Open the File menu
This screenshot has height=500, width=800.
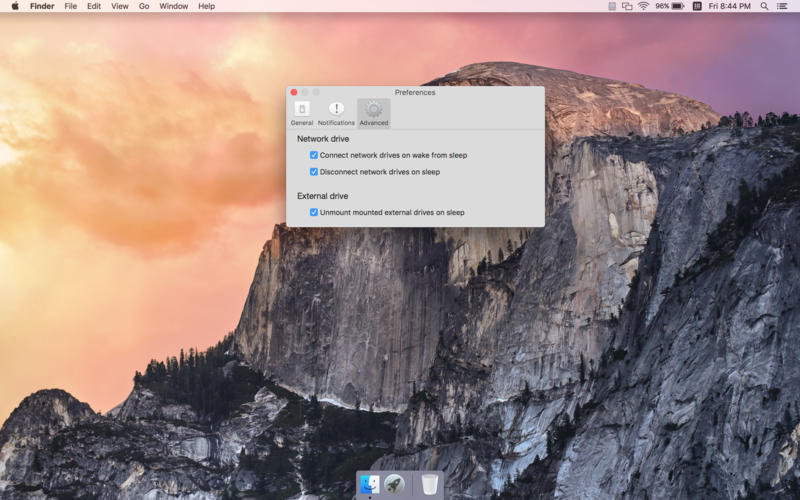[x=70, y=6]
